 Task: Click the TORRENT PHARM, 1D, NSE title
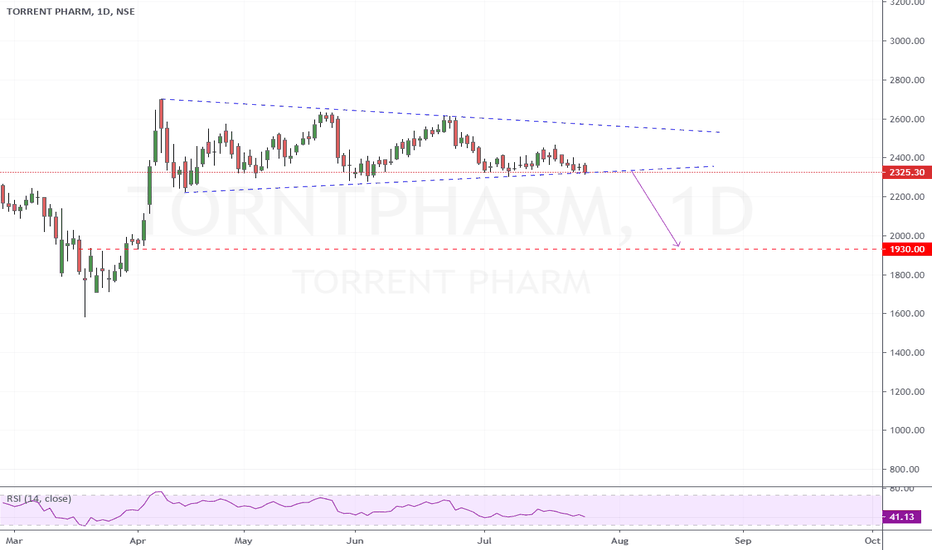(x=71, y=11)
